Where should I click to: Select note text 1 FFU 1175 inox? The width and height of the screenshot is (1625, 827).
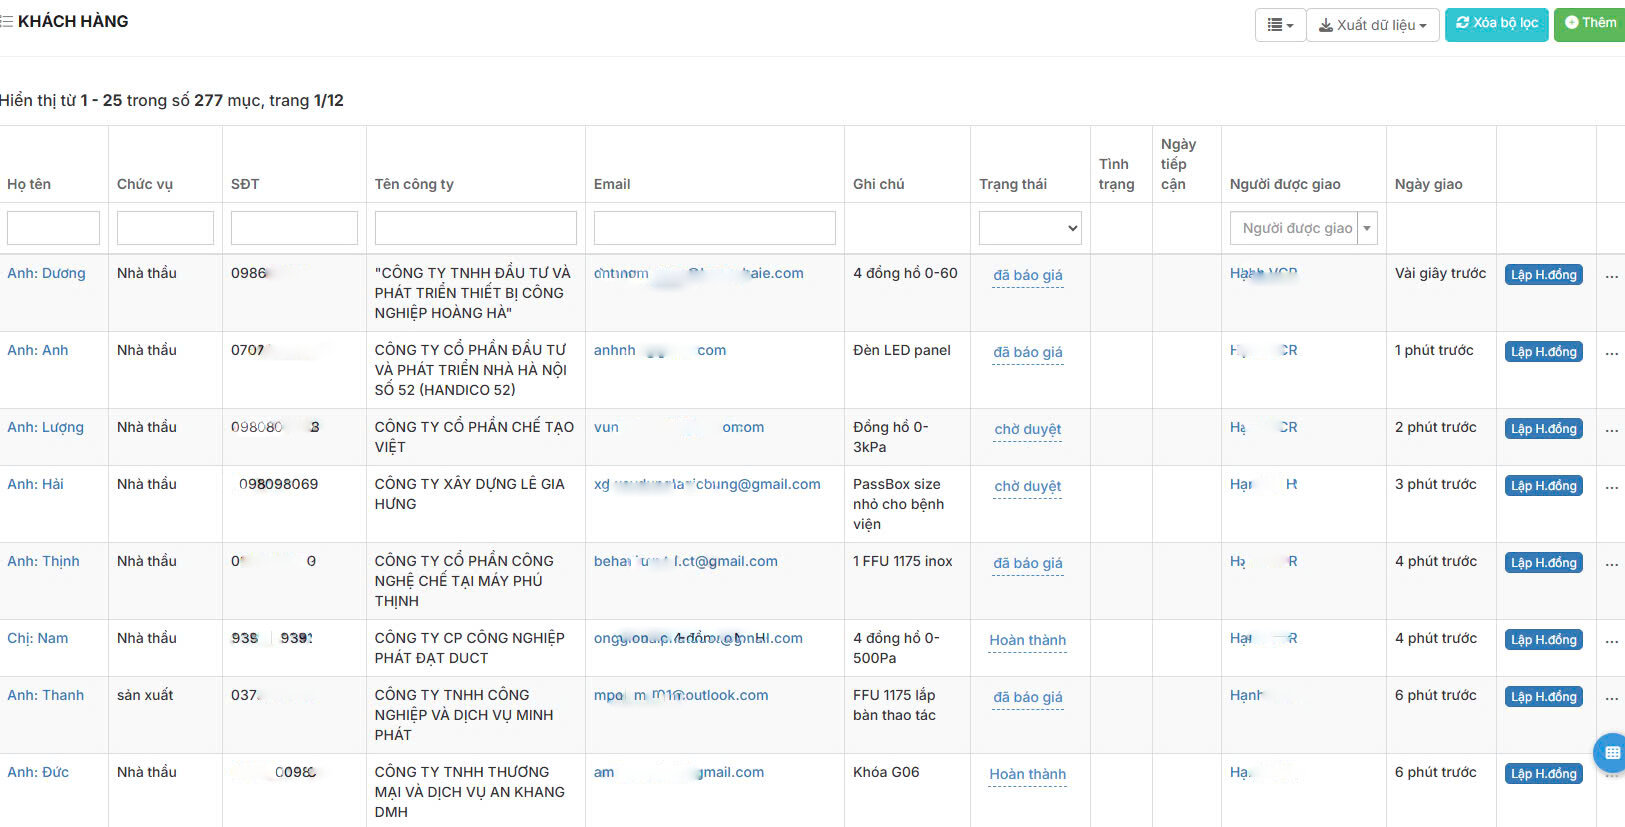click(903, 561)
